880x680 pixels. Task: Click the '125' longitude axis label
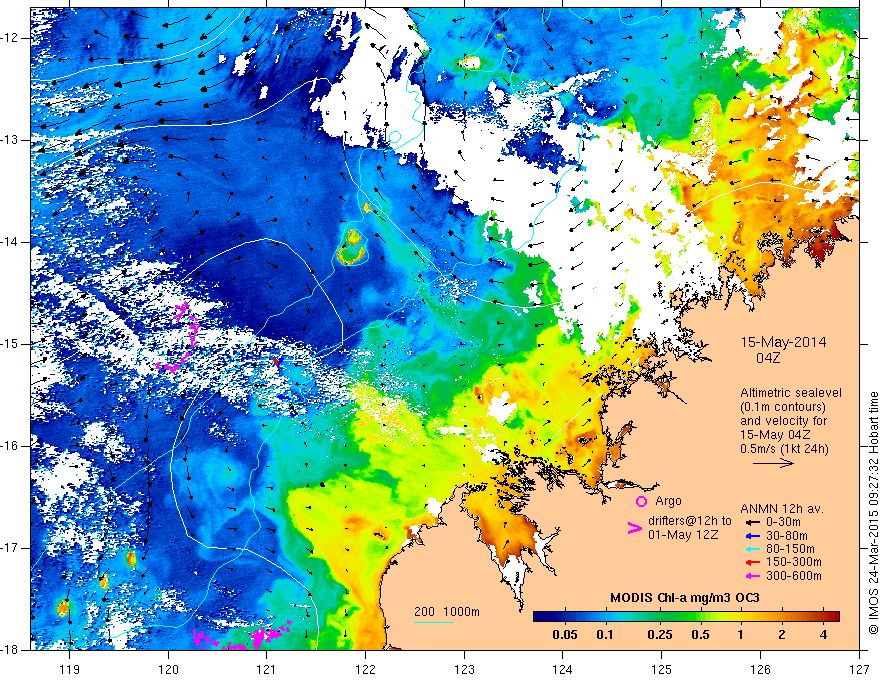click(662, 669)
